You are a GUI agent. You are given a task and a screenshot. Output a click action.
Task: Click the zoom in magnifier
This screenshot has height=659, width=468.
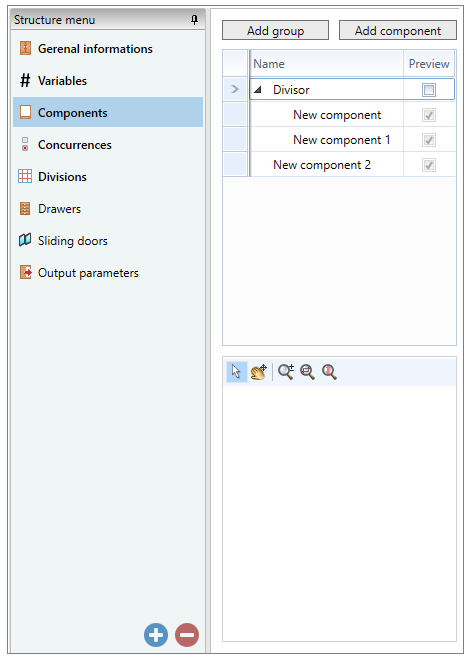[286, 372]
